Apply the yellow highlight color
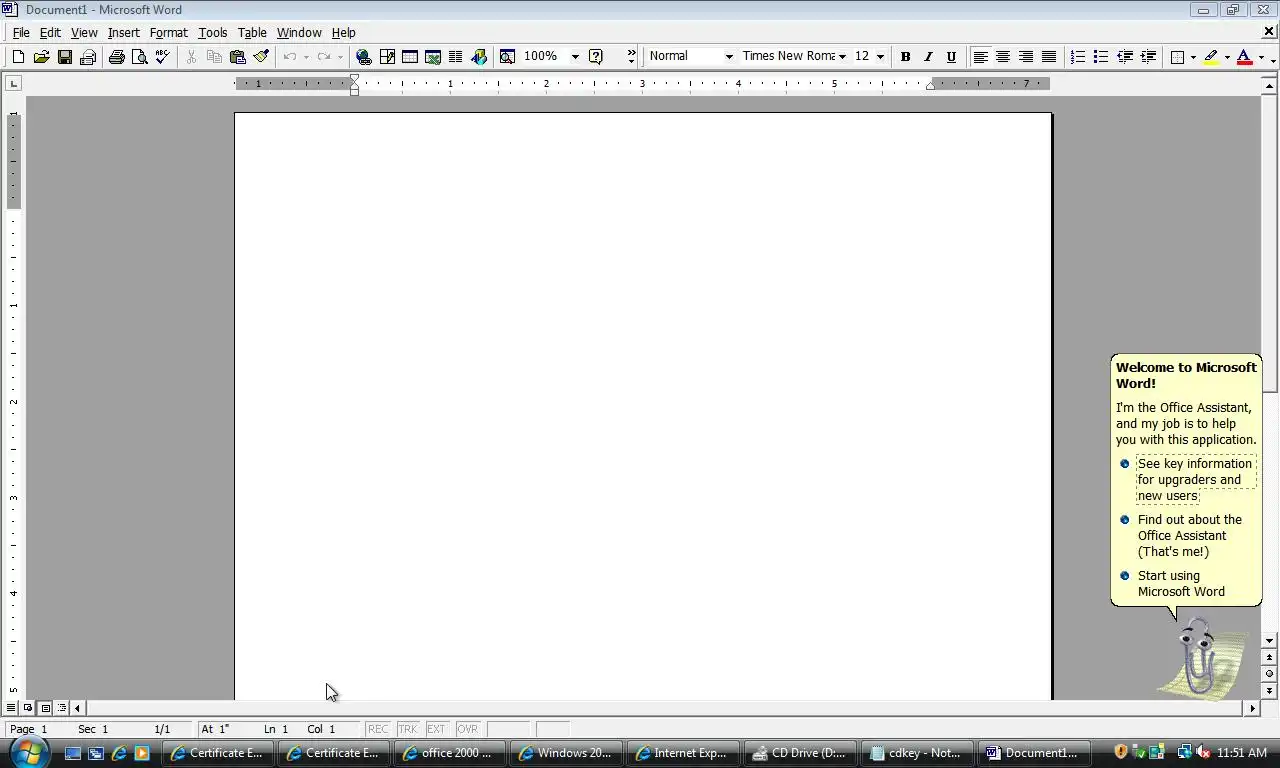1280x768 pixels. click(1211, 57)
